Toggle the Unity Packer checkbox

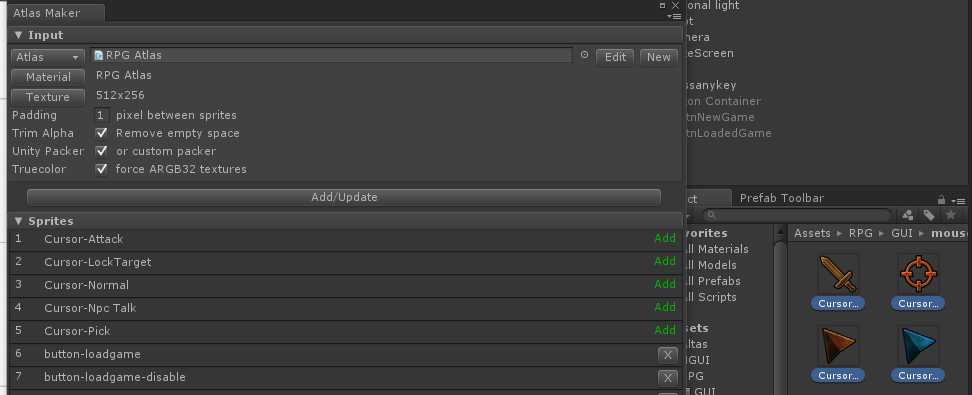pyautogui.click(x=102, y=151)
